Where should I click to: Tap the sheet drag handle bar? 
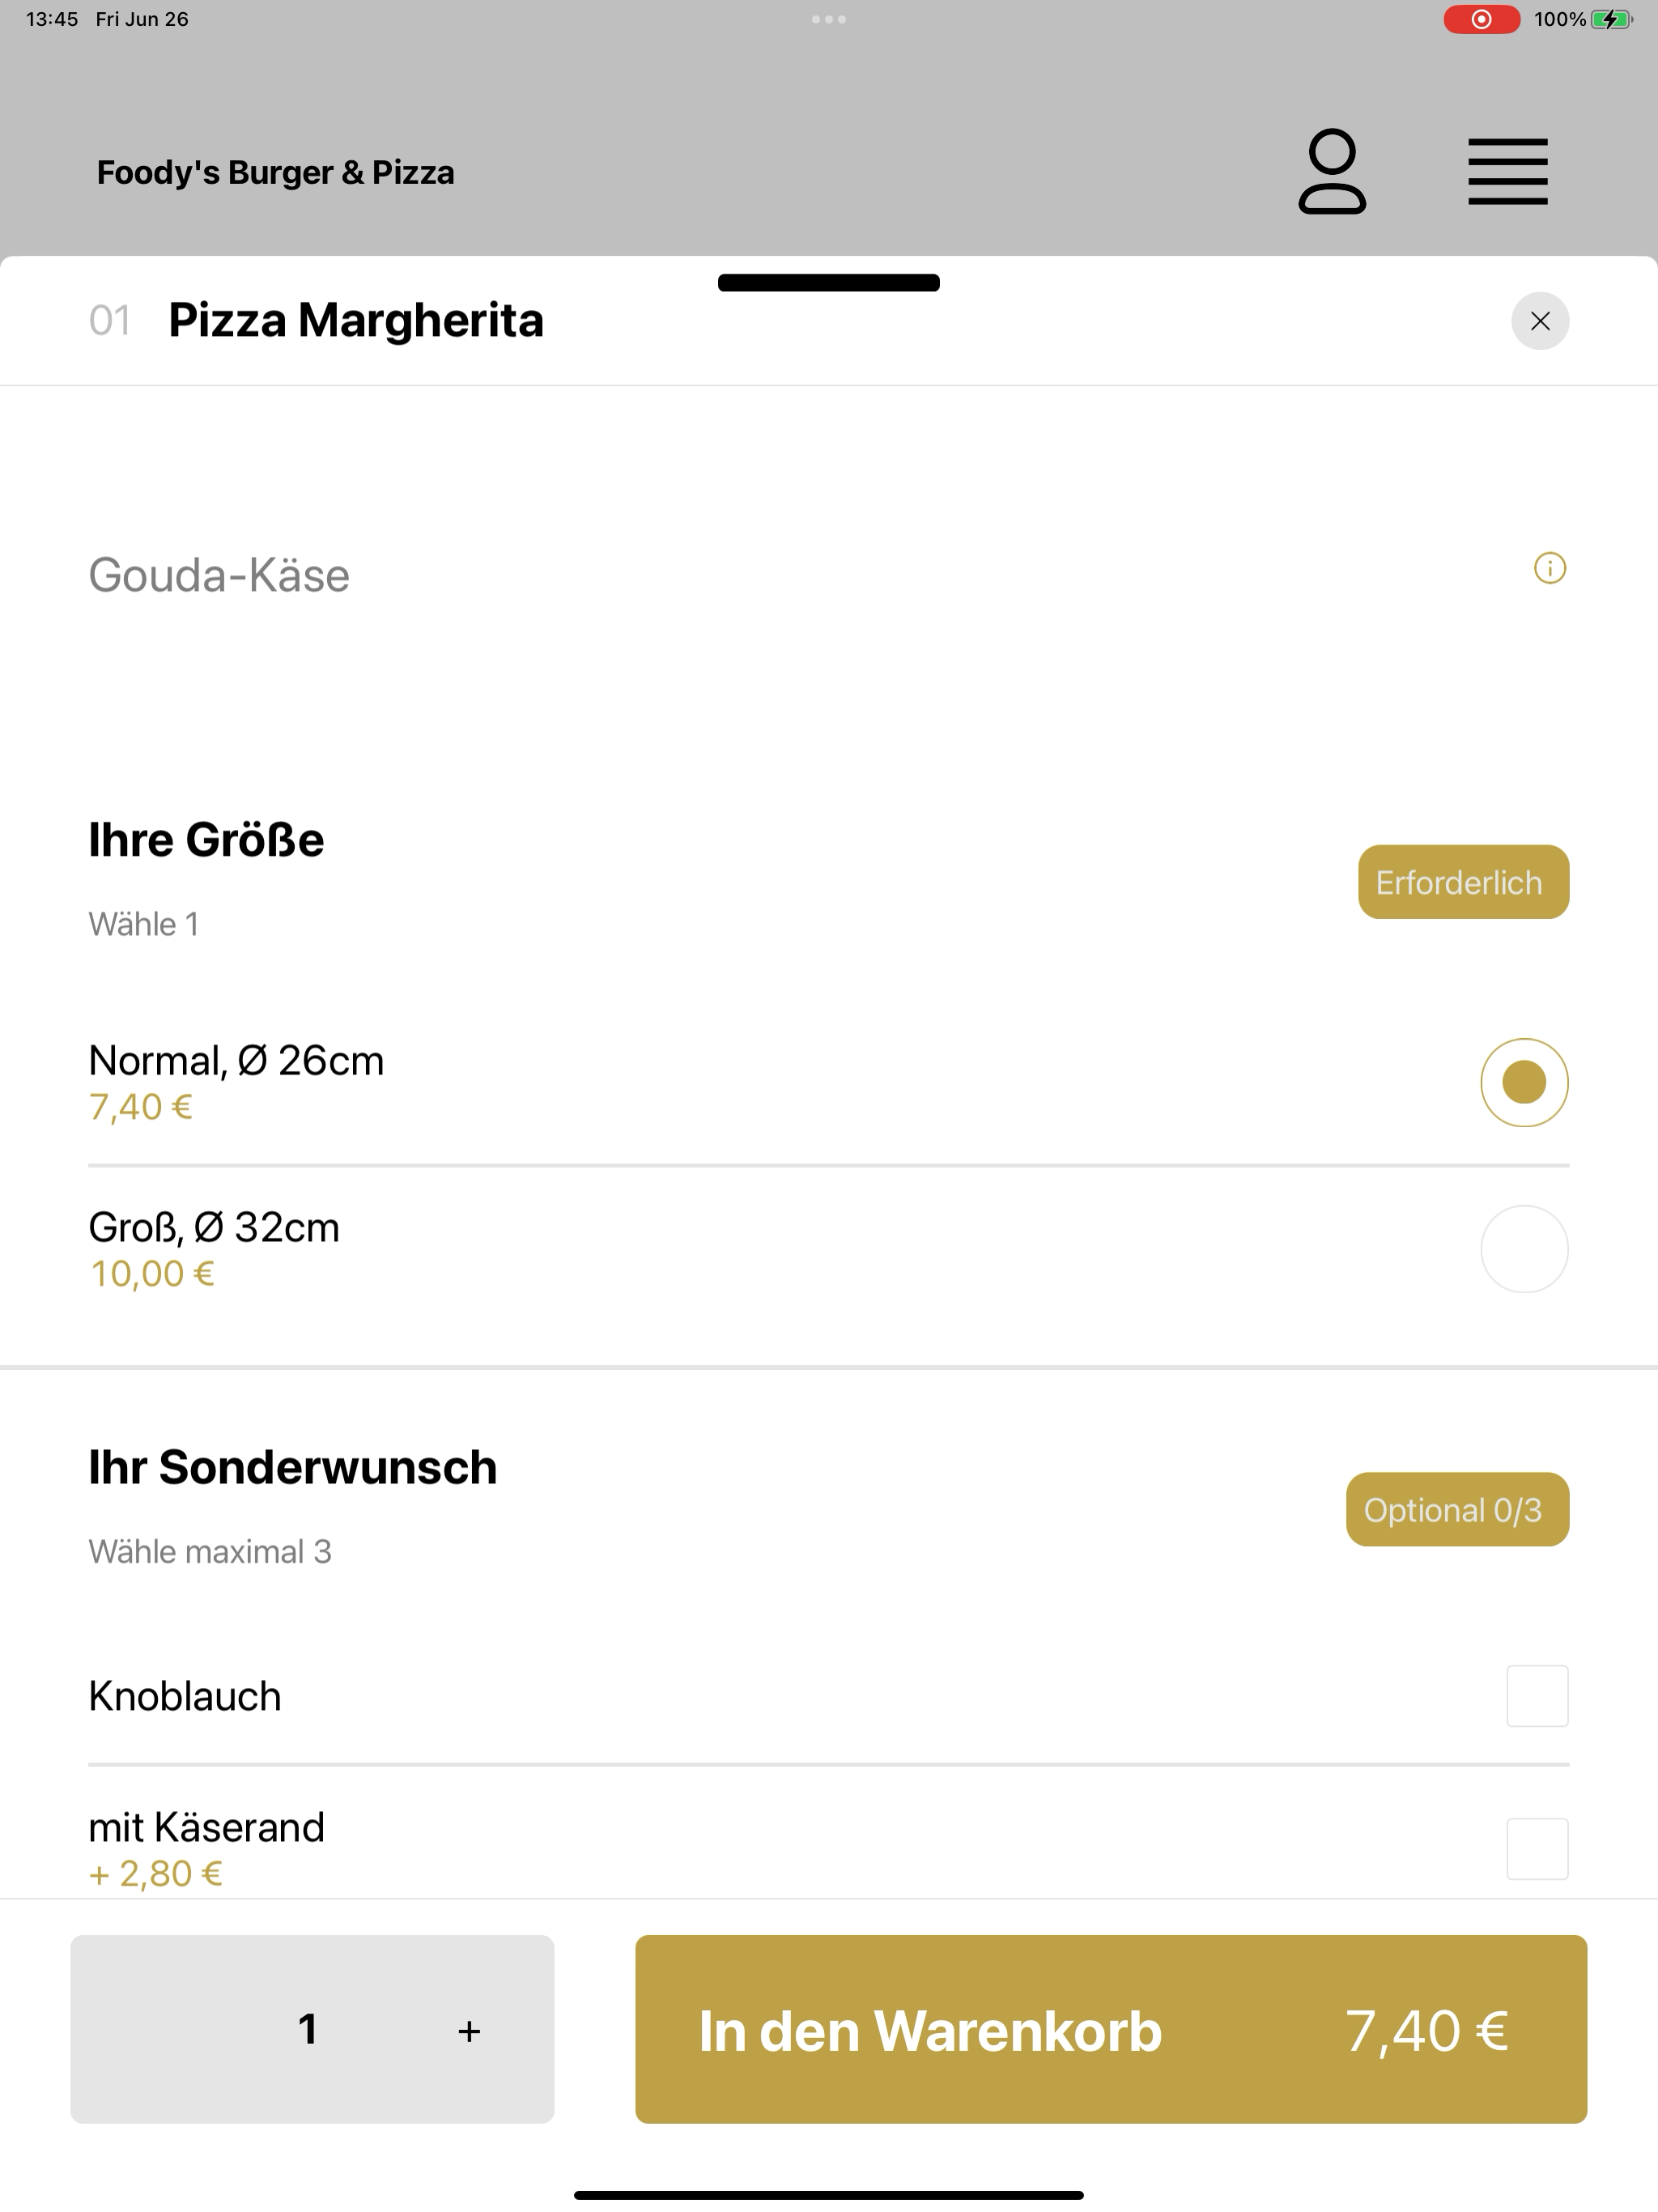click(x=828, y=283)
